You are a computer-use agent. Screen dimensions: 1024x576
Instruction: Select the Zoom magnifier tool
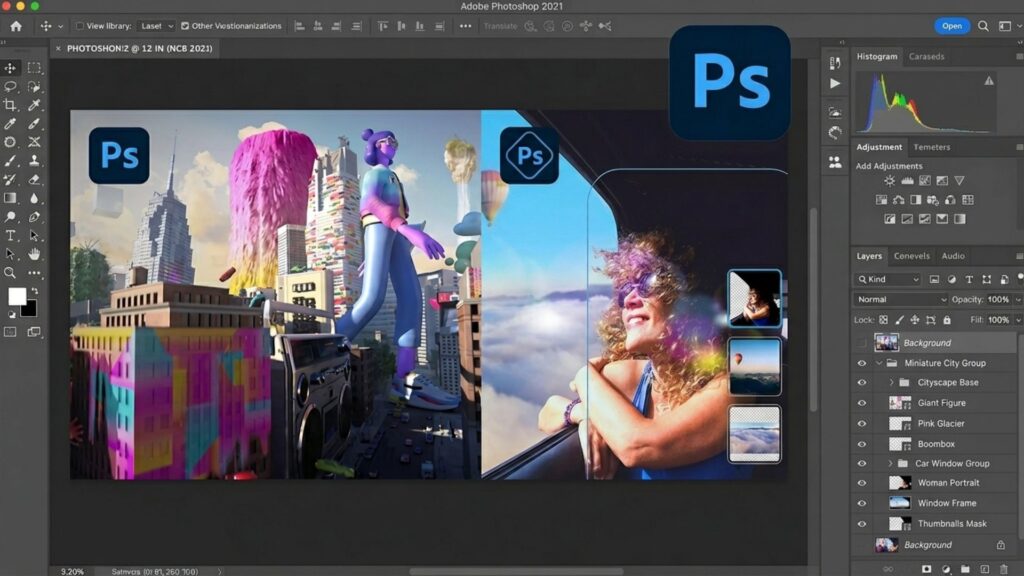[10, 273]
